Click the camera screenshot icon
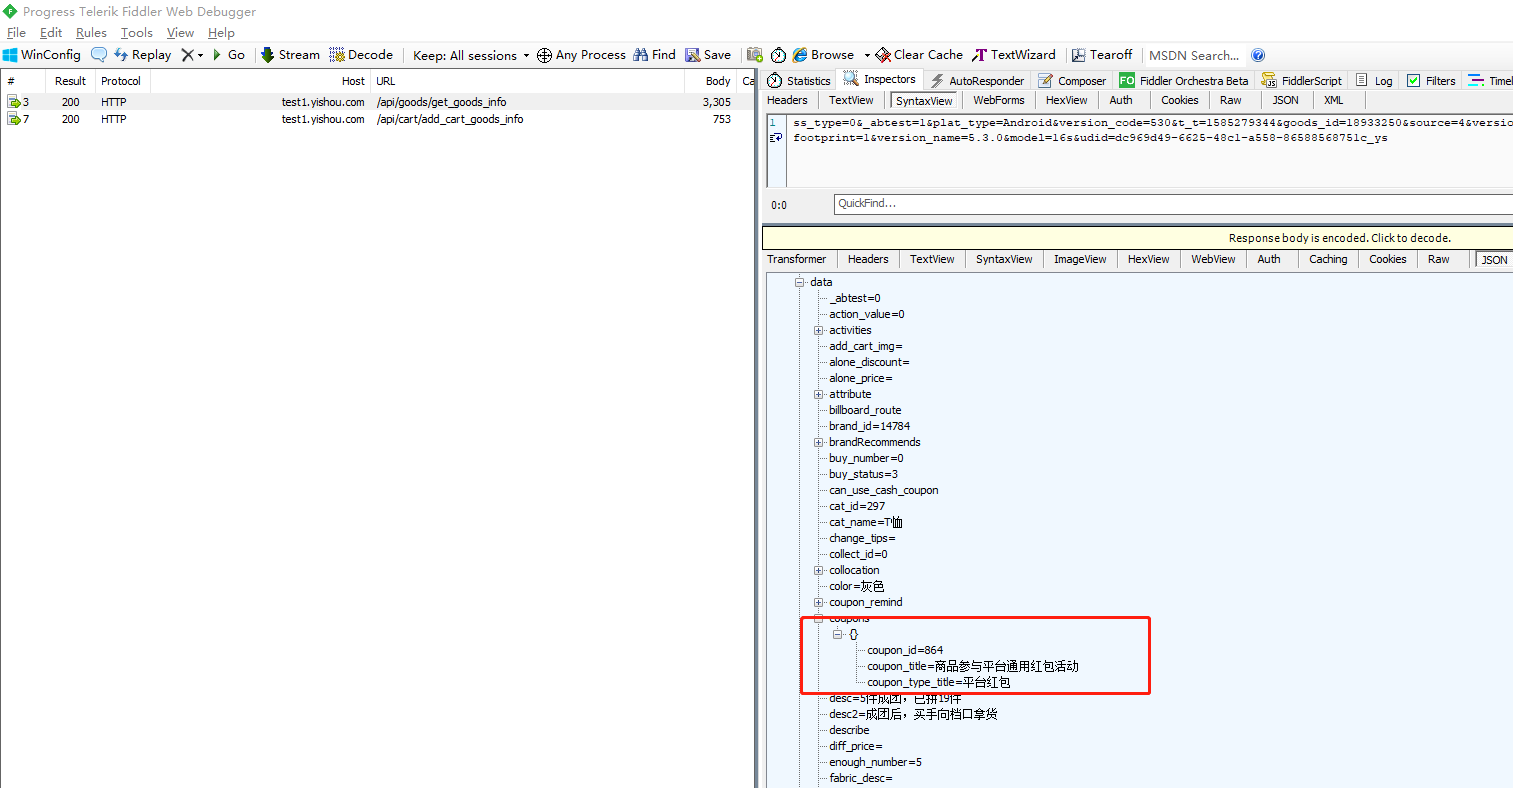1513x788 pixels. coord(755,55)
